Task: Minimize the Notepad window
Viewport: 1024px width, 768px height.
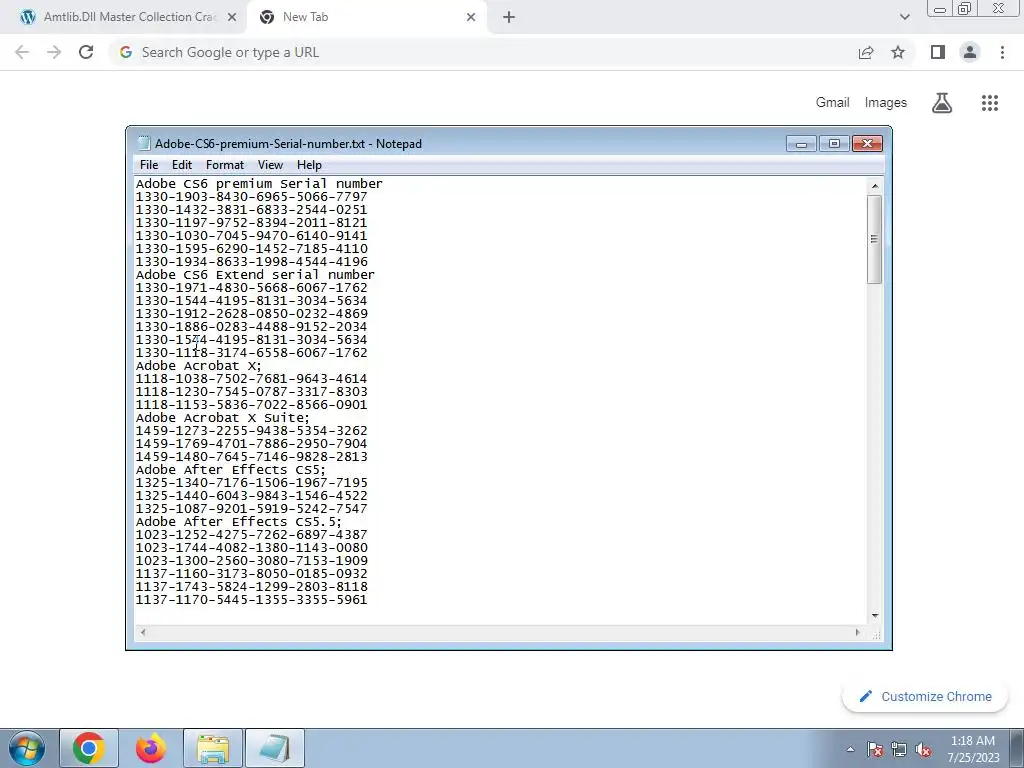Action: pos(801,144)
